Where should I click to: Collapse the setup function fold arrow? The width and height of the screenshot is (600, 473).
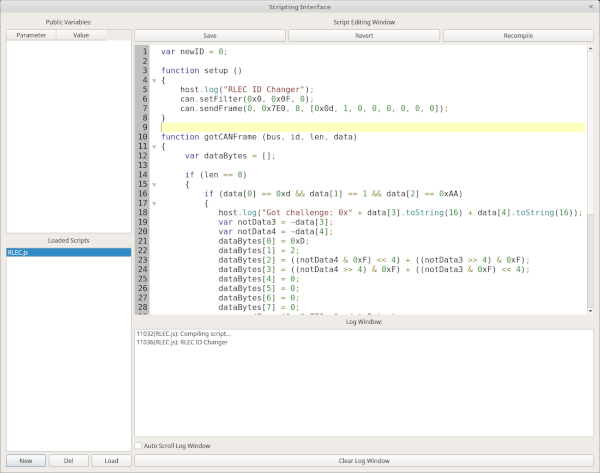click(153, 80)
